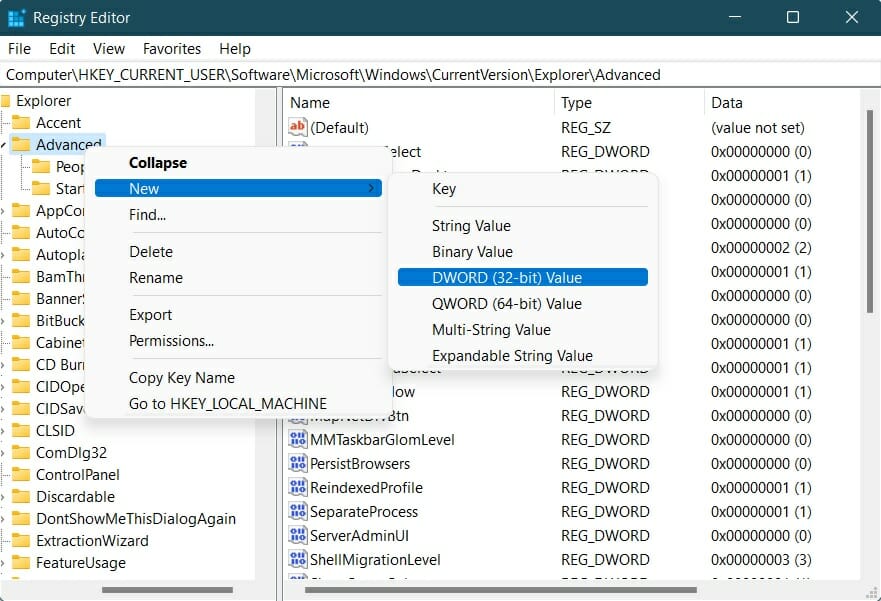This screenshot has height=601, width=881.
Task: Choose Permissions... in the context menu
Action: (x=238, y=340)
